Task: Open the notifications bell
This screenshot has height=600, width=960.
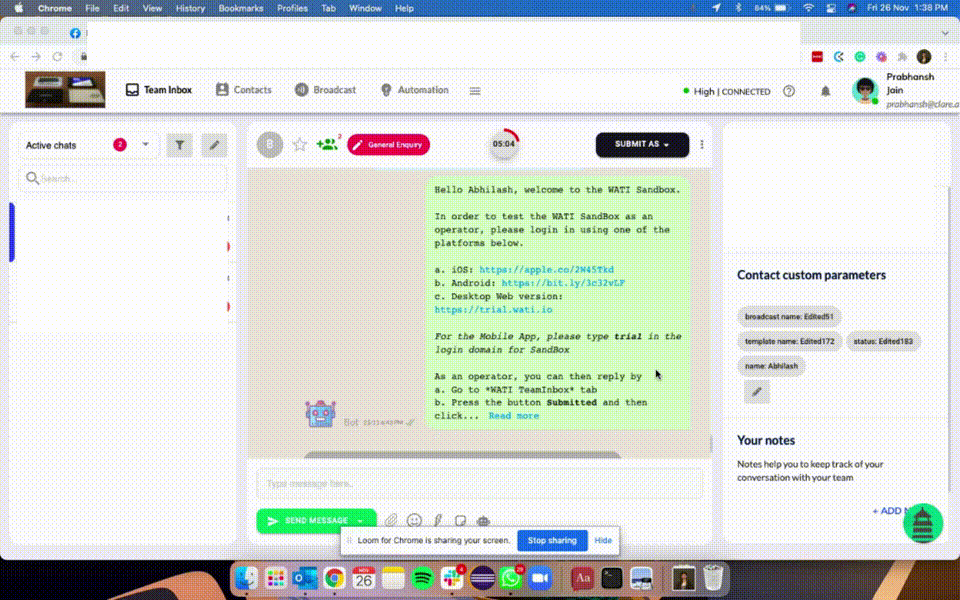Action: (825, 91)
